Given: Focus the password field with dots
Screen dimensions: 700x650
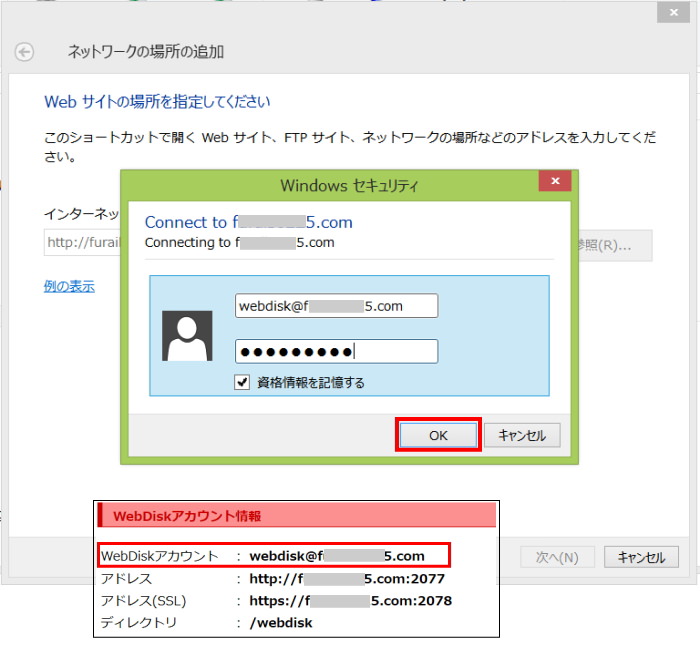Looking at the screenshot, I should point(336,351).
